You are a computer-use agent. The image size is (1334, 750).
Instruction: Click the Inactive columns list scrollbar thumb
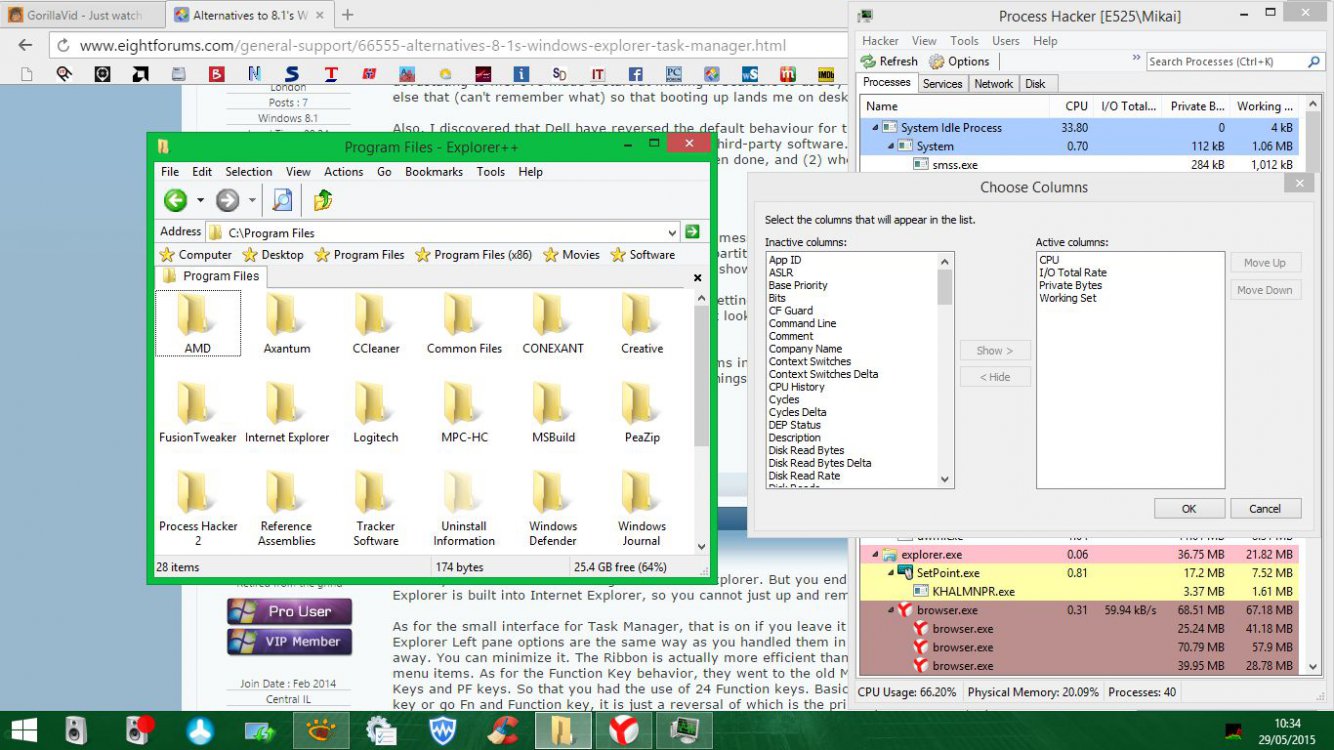(945, 287)
